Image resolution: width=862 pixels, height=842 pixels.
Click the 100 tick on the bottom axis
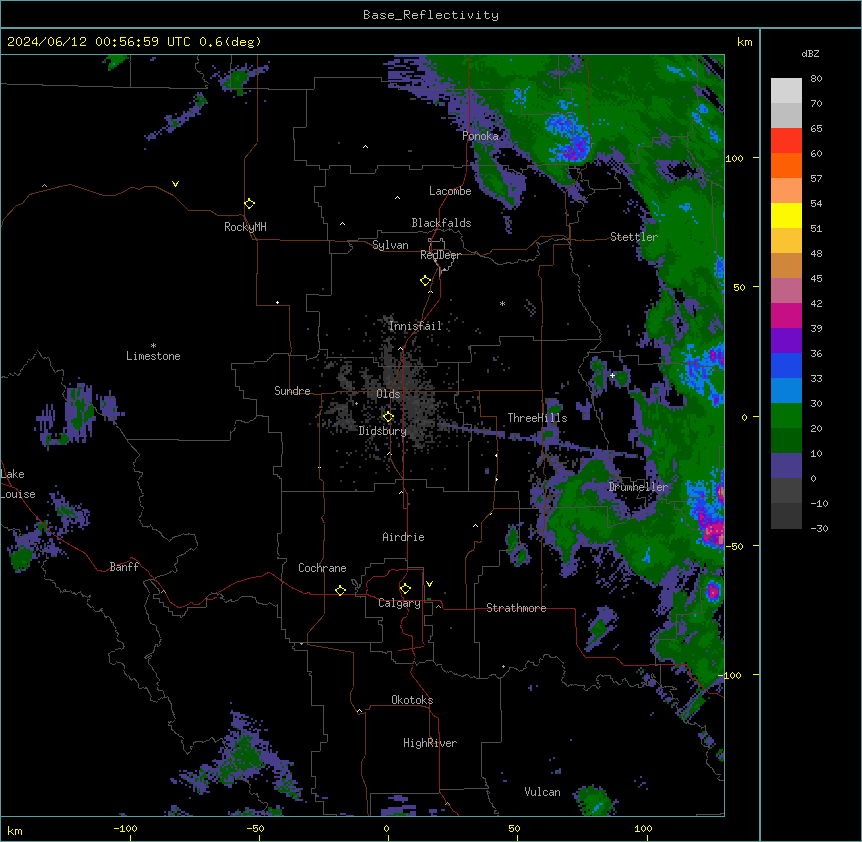(643, 828)
